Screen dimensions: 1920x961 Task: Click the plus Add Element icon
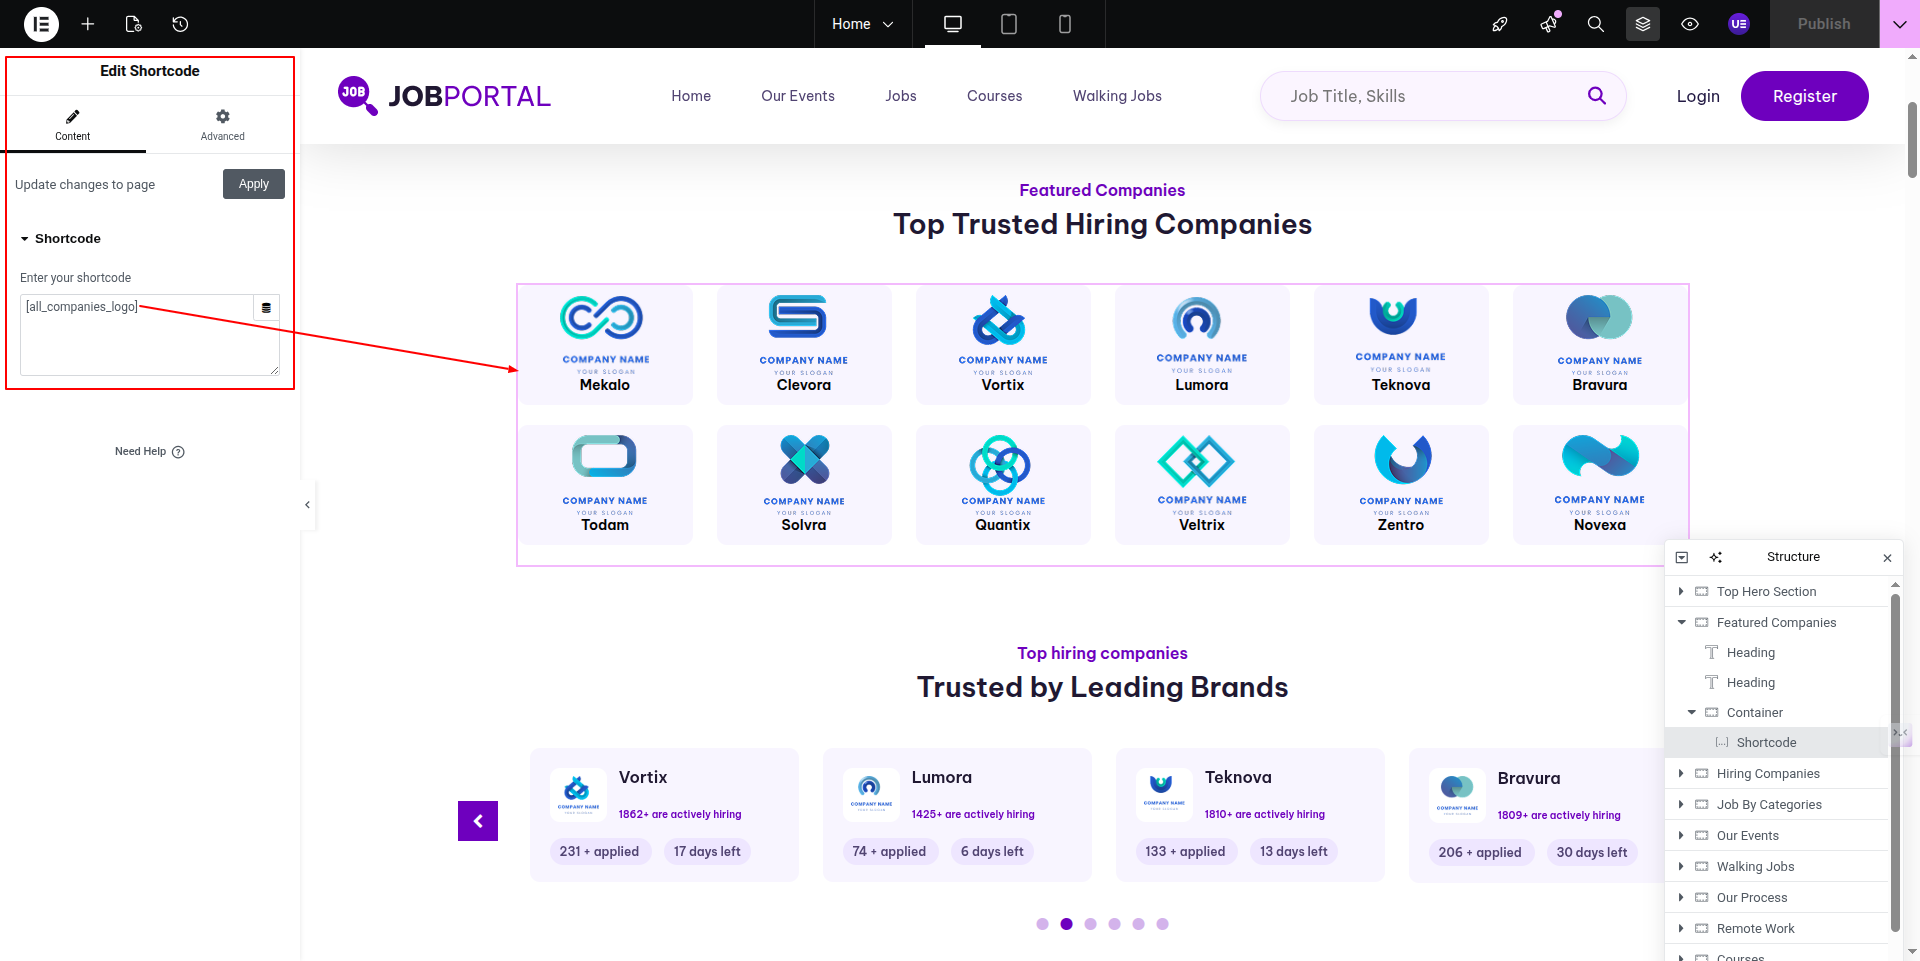88,24
